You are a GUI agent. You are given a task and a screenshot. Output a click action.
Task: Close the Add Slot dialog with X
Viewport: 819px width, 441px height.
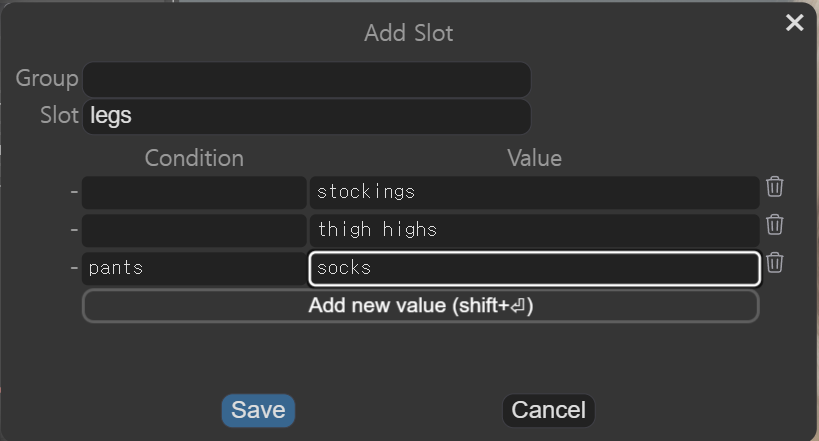click(794, 22)
